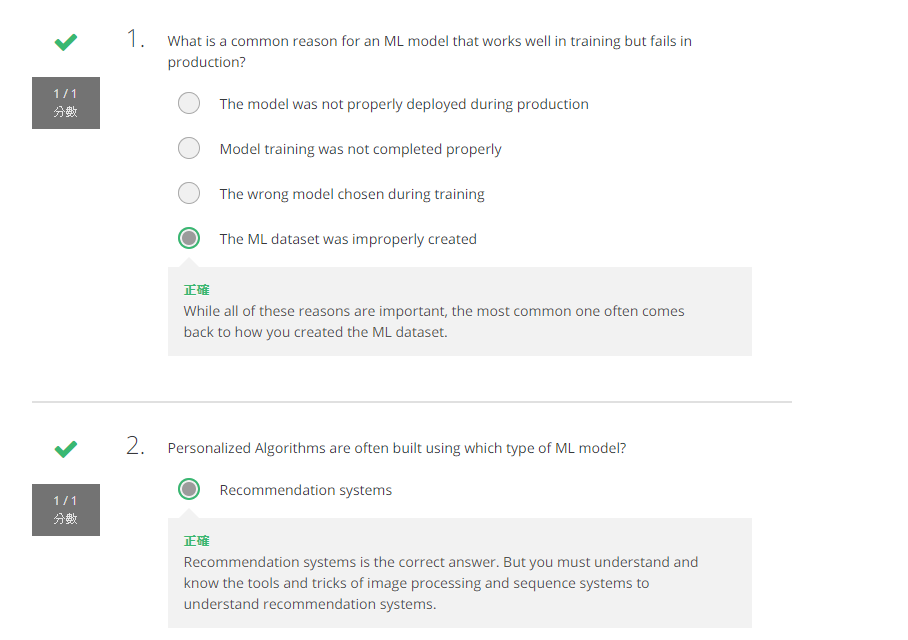Click the 'The ML dataset was improperly created' label
This screenshot has width=908, height=640.
click(348, 239)
